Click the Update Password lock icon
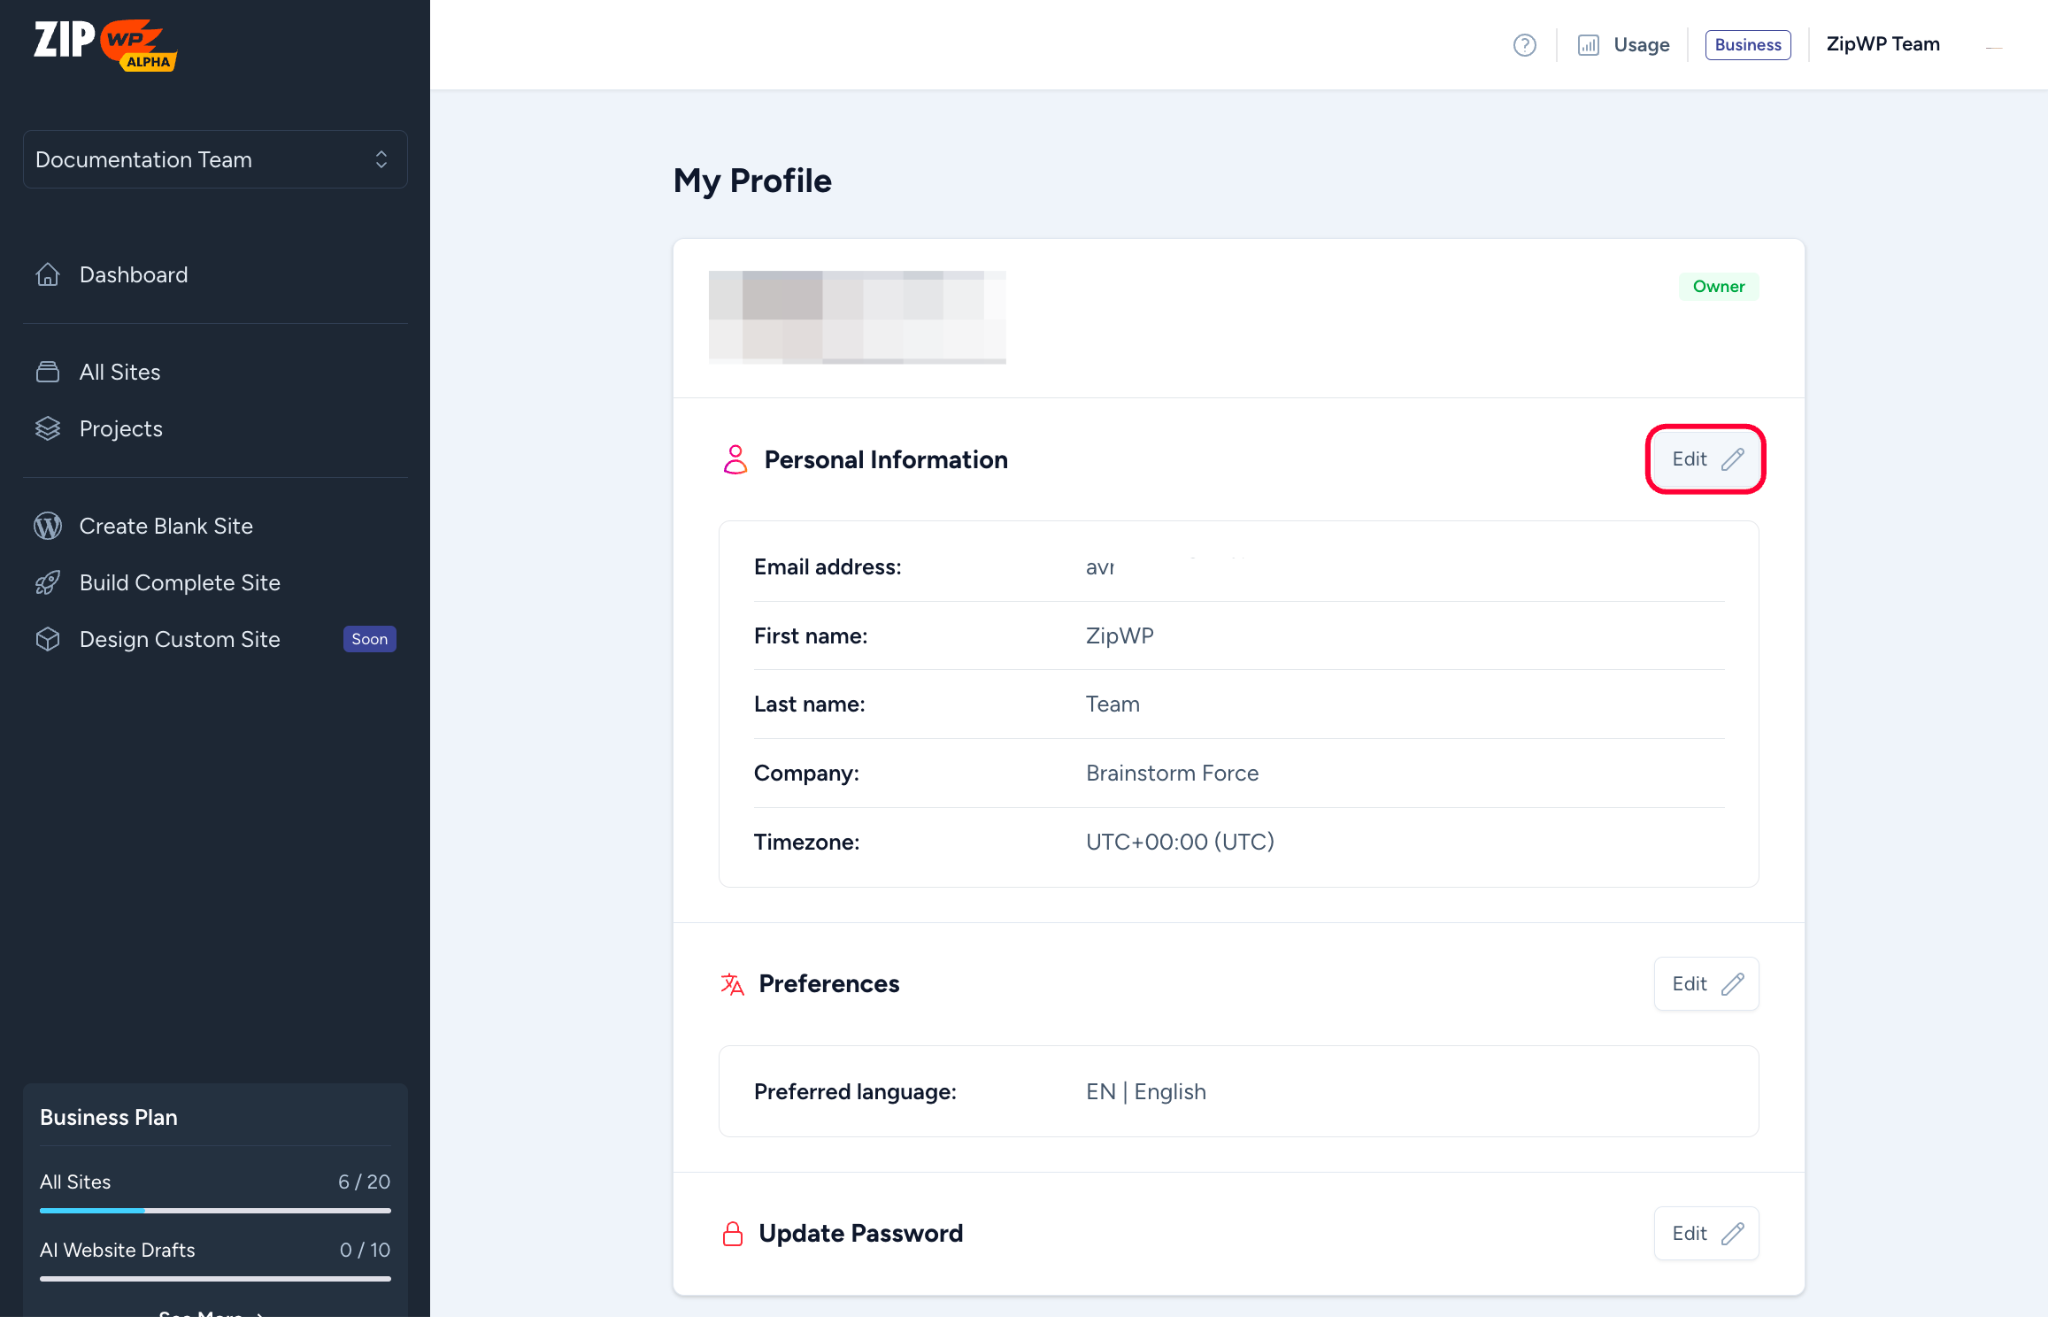The width and height of the screenshot is (2048, 1317). (732, 1233)
